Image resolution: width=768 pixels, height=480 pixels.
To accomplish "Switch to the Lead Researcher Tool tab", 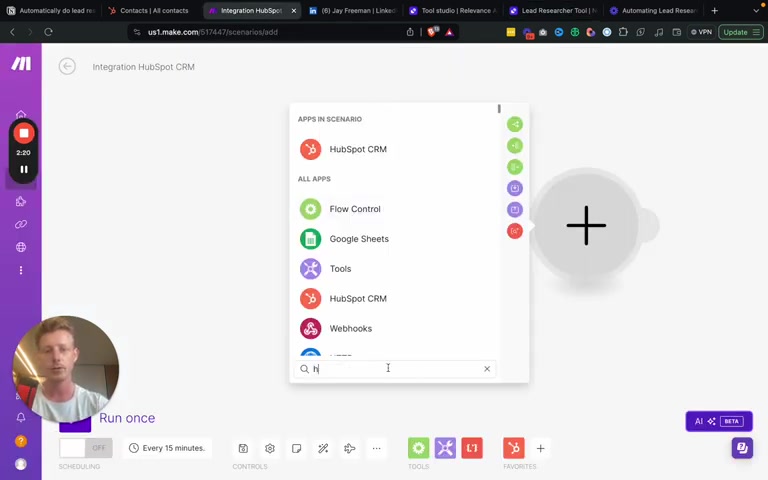I will (553, 10).
